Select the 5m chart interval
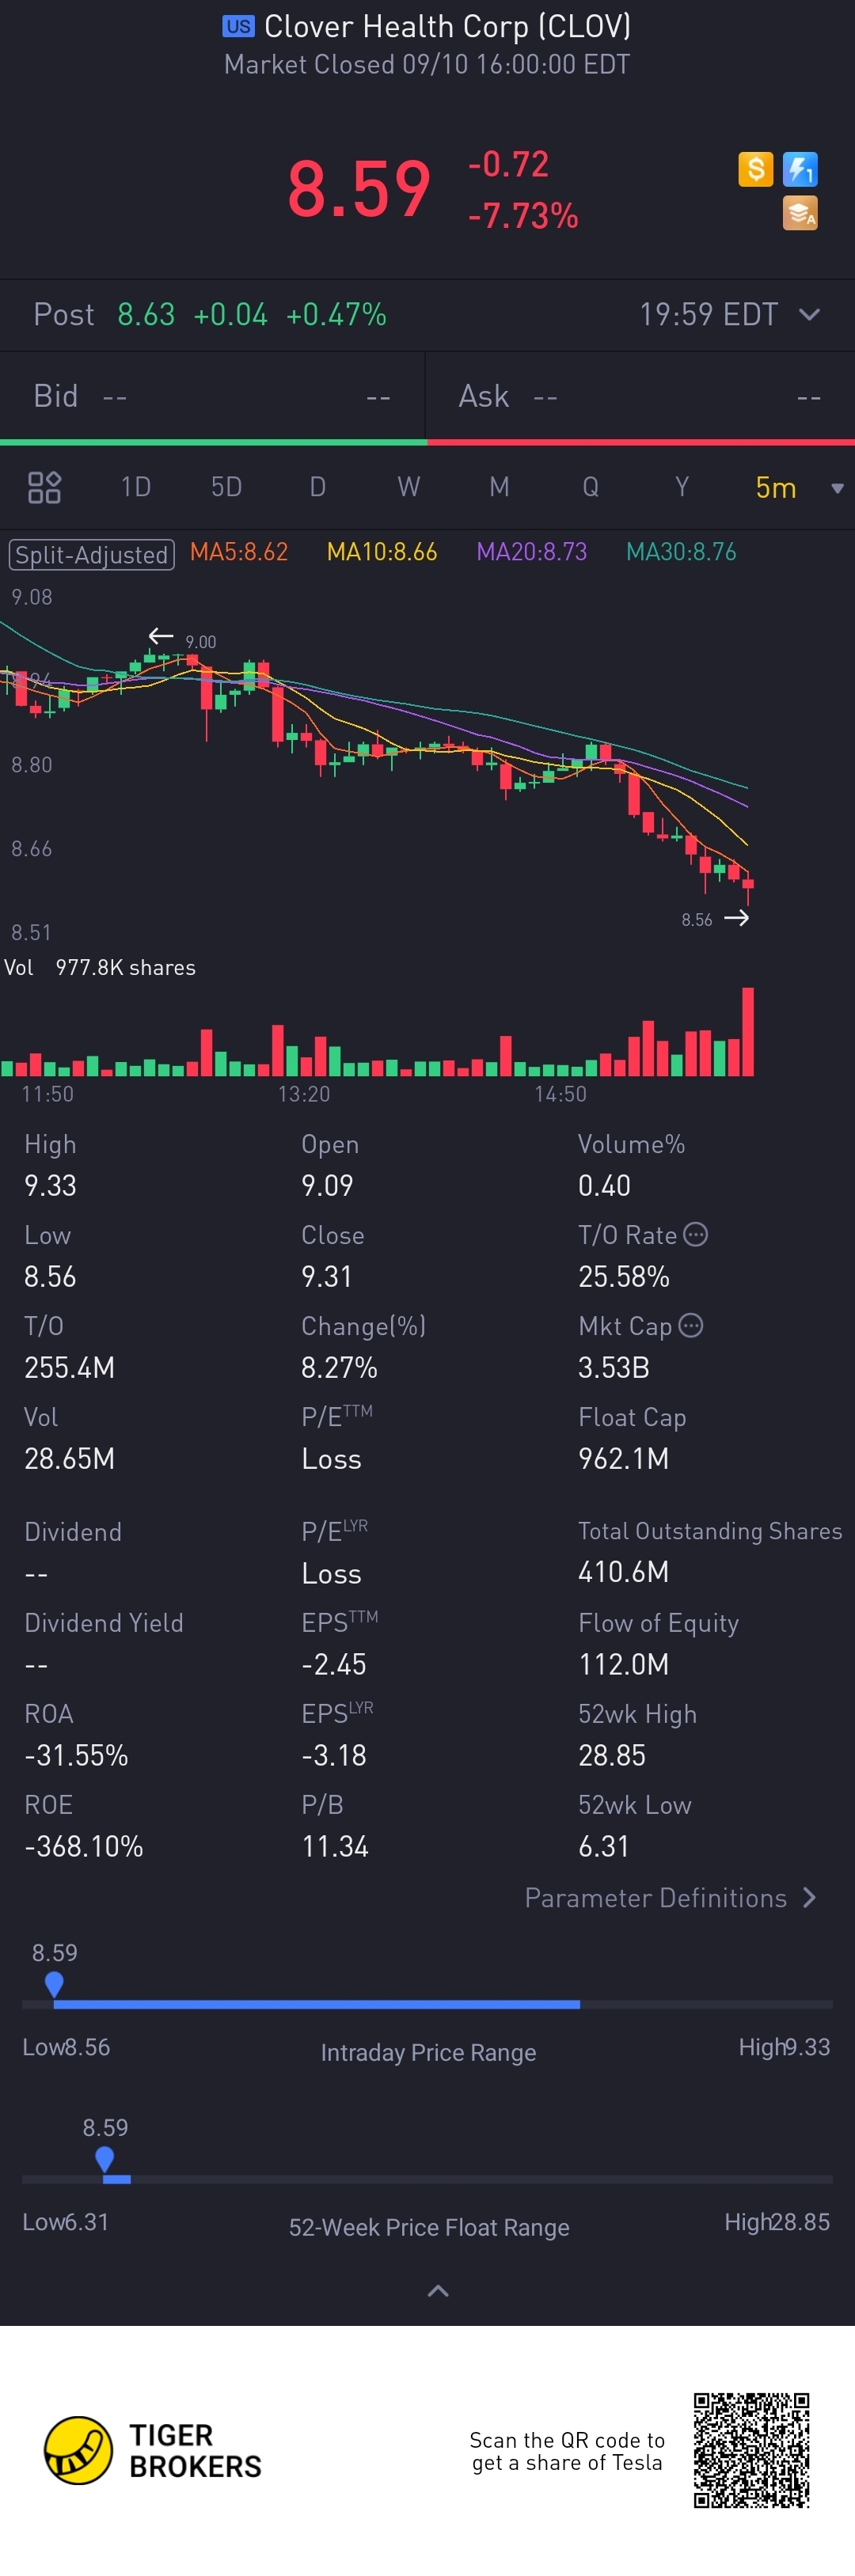The height and width of the screenshot is (2576, 855). [x=776, y=487]
